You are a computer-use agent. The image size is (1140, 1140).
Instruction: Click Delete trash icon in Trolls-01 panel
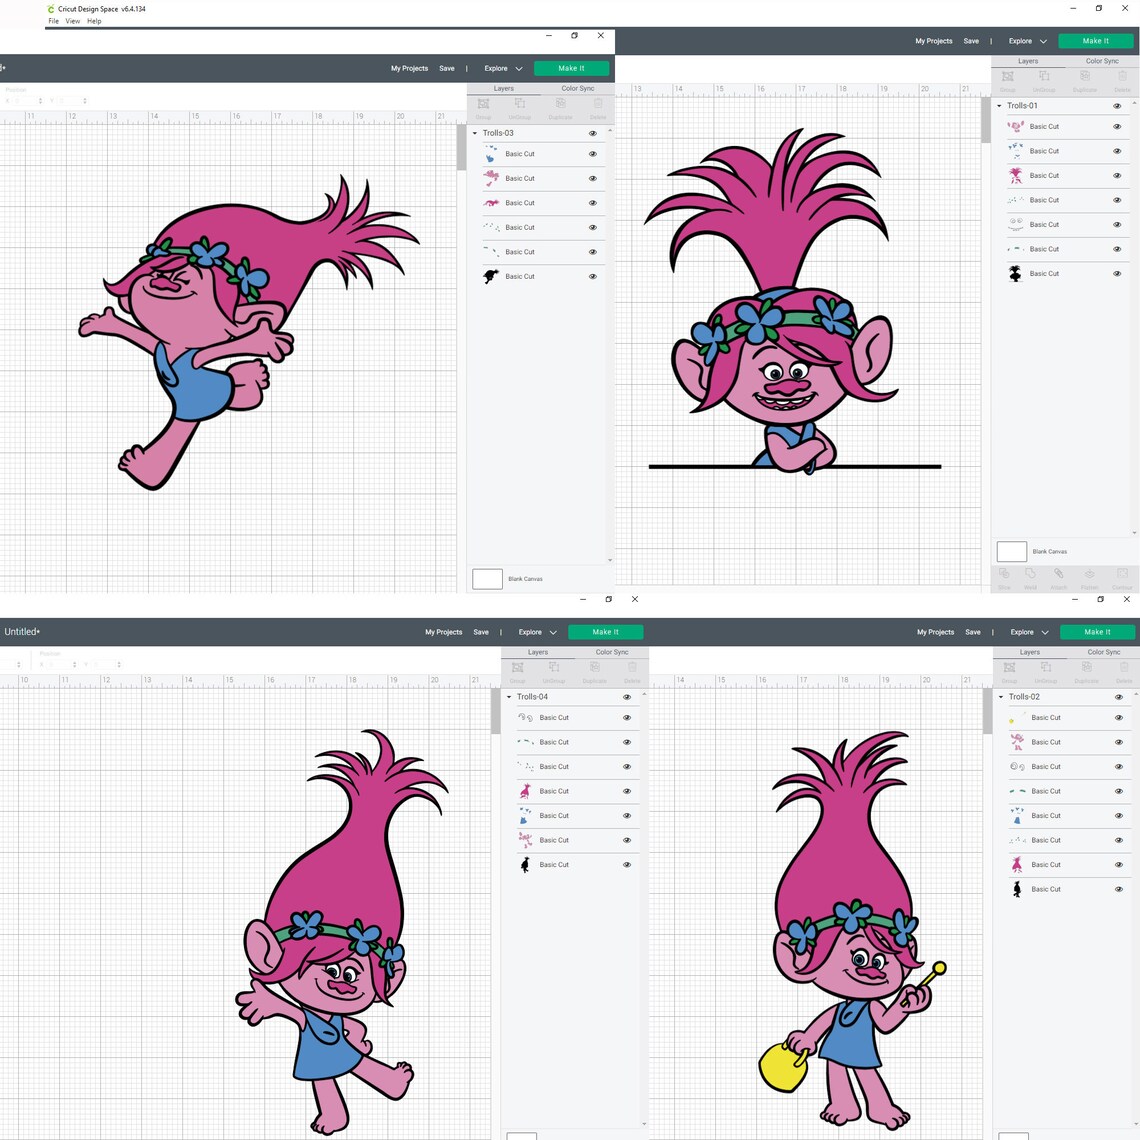1123,77
